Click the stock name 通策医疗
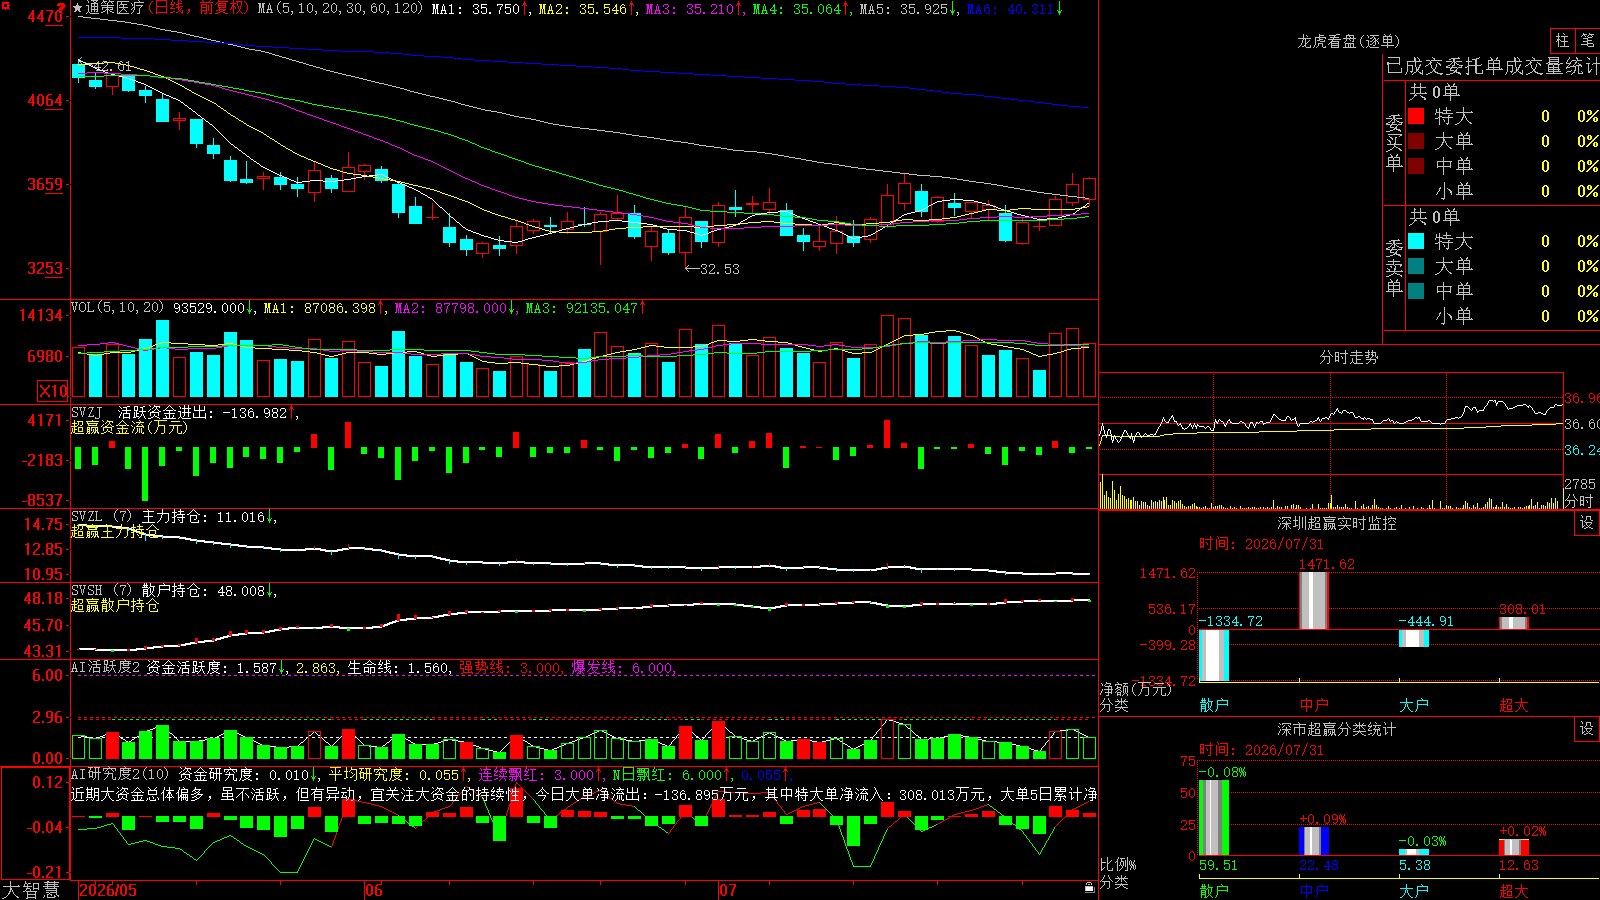The image size is (1600, 900). tap(115, 8)
